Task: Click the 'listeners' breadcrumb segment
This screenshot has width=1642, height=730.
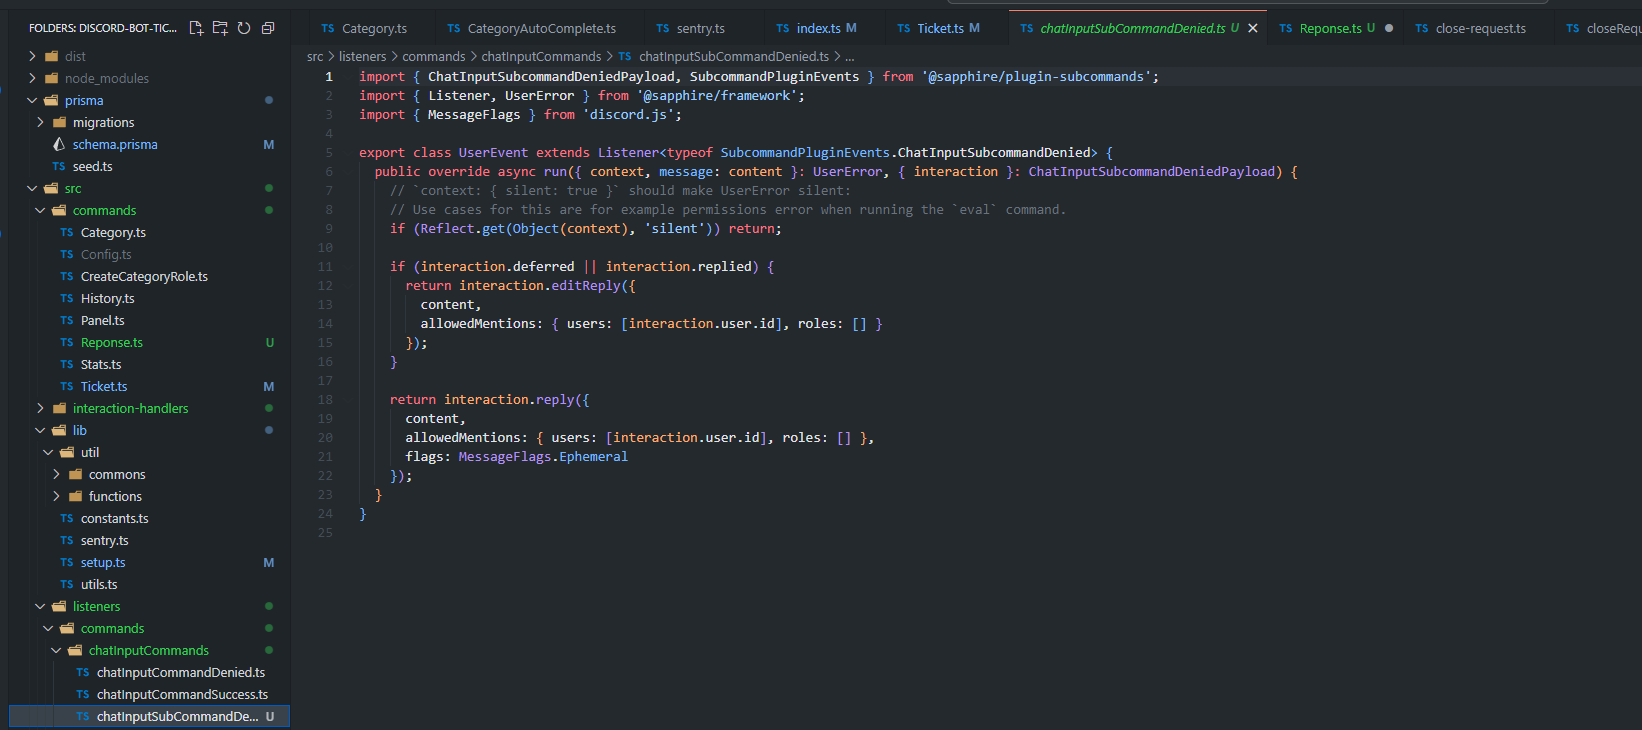Action: click(362, 56)
